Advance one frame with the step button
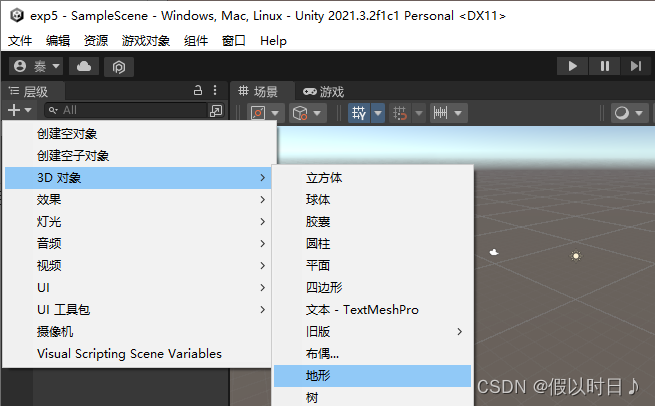 (635, 66)
